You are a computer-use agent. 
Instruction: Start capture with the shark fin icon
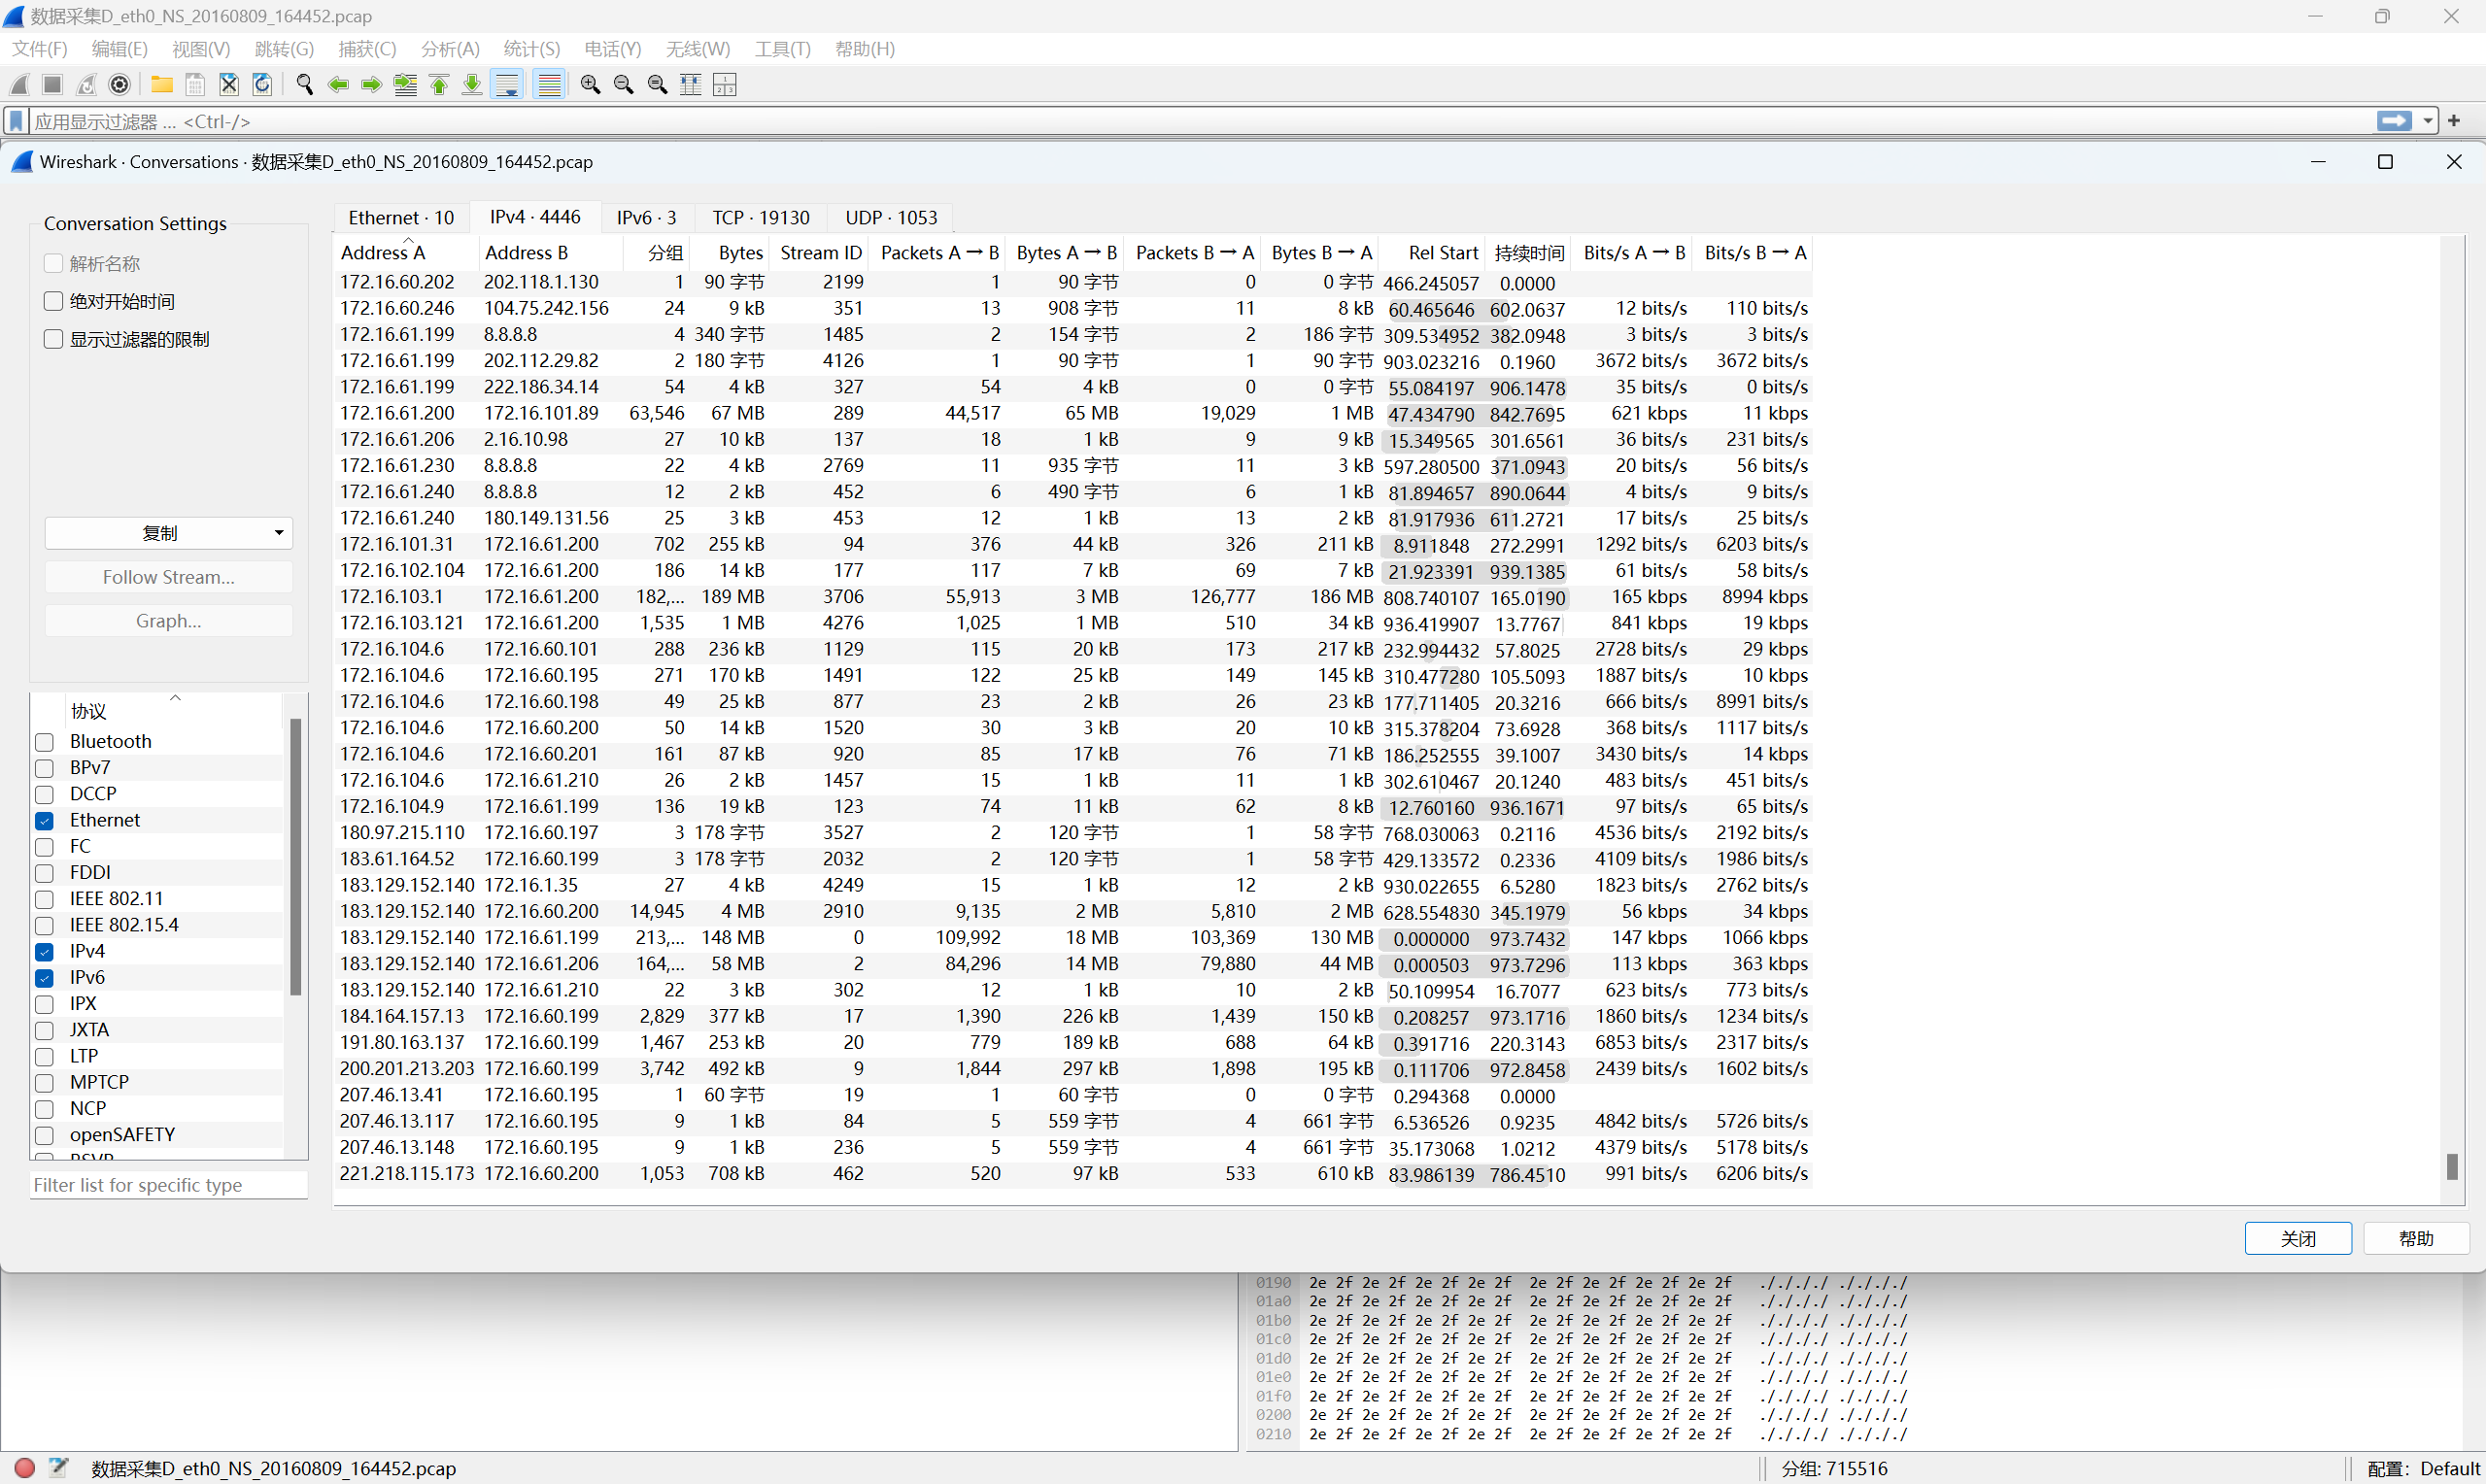coord(20,85)
